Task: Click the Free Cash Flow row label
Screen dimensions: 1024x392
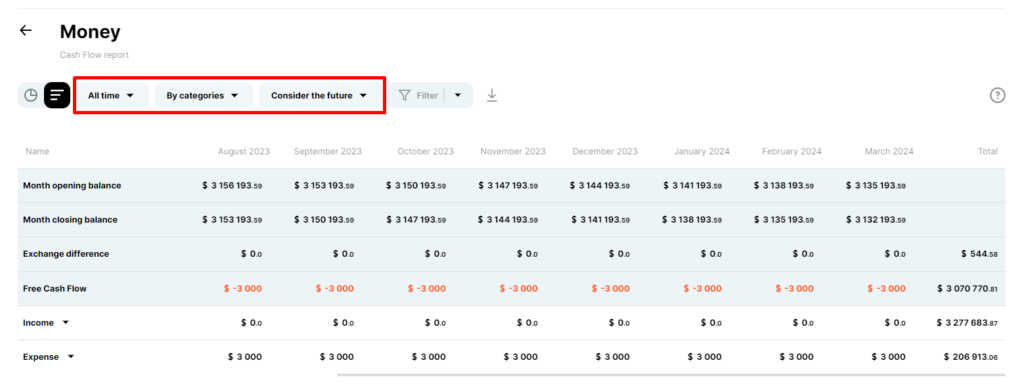Action: tap(55, 288)
